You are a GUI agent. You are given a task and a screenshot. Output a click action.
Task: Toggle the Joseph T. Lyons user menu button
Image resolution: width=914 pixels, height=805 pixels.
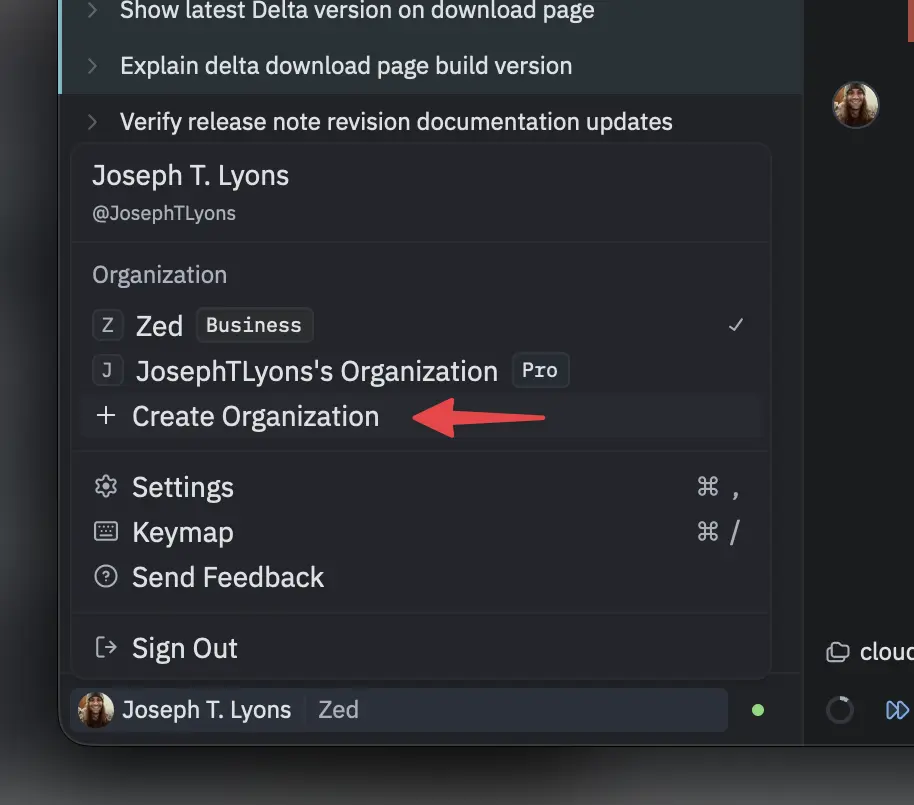pos(399,710)
